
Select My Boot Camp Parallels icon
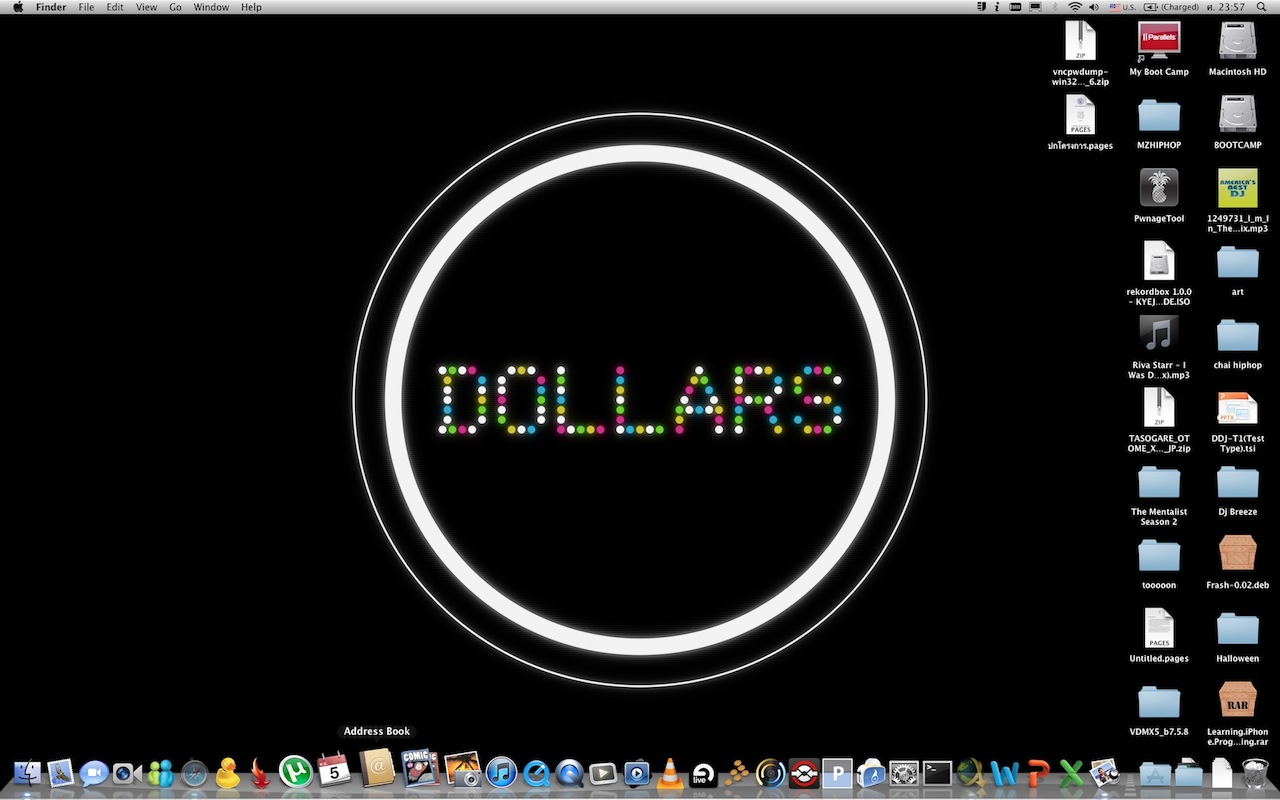coord(1159,41)
